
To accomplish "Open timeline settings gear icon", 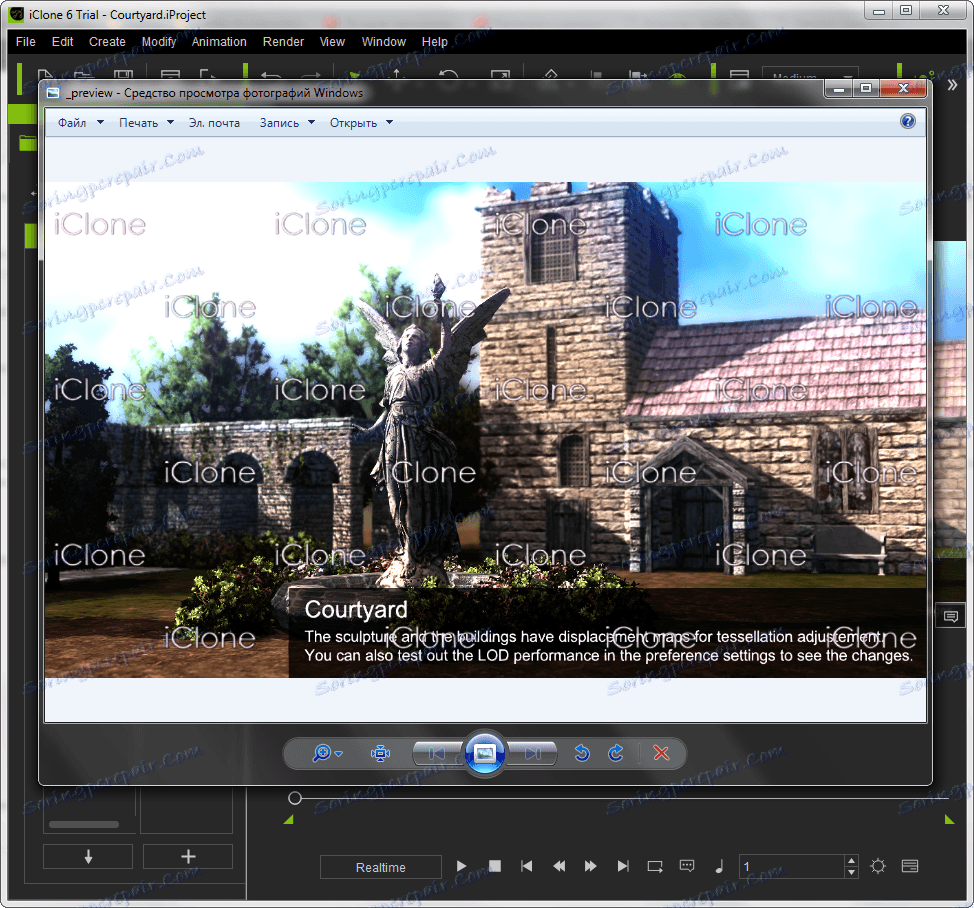I will [878, 866].
